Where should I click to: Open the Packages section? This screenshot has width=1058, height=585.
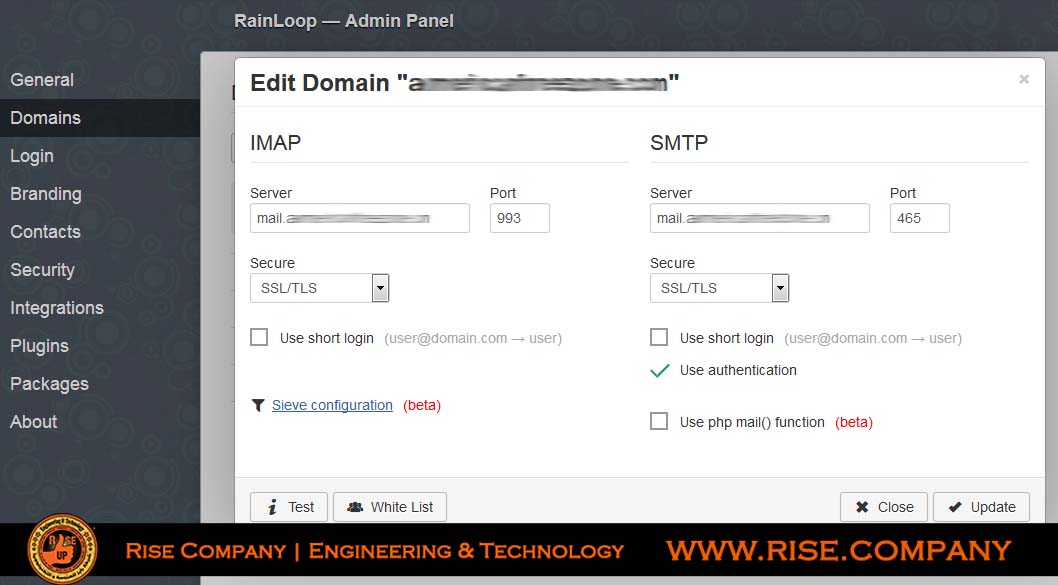49,384
